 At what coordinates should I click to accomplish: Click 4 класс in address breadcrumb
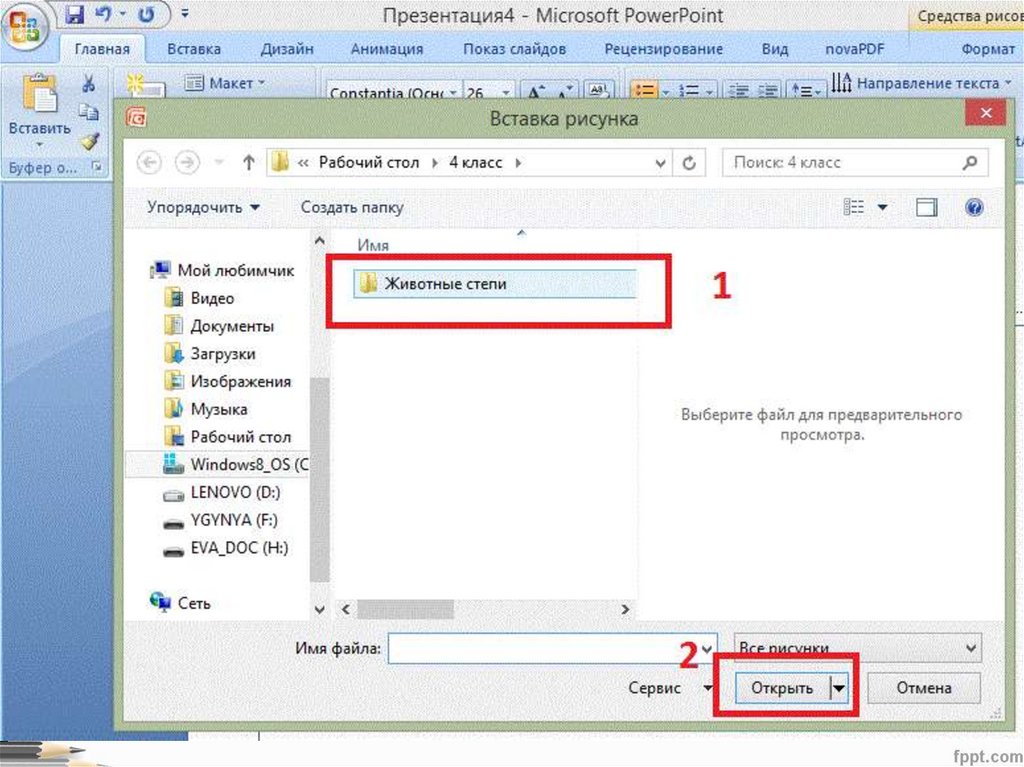(476, 163)
